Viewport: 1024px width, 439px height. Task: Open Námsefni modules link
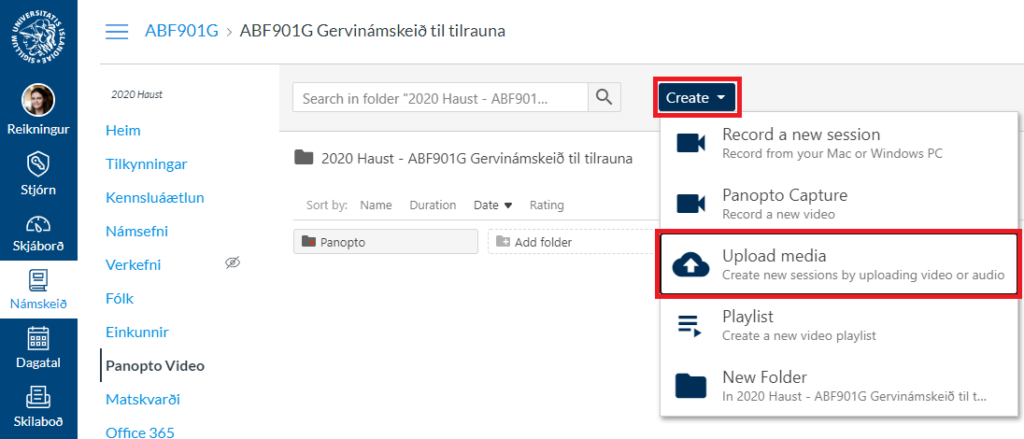coord(136,231)
